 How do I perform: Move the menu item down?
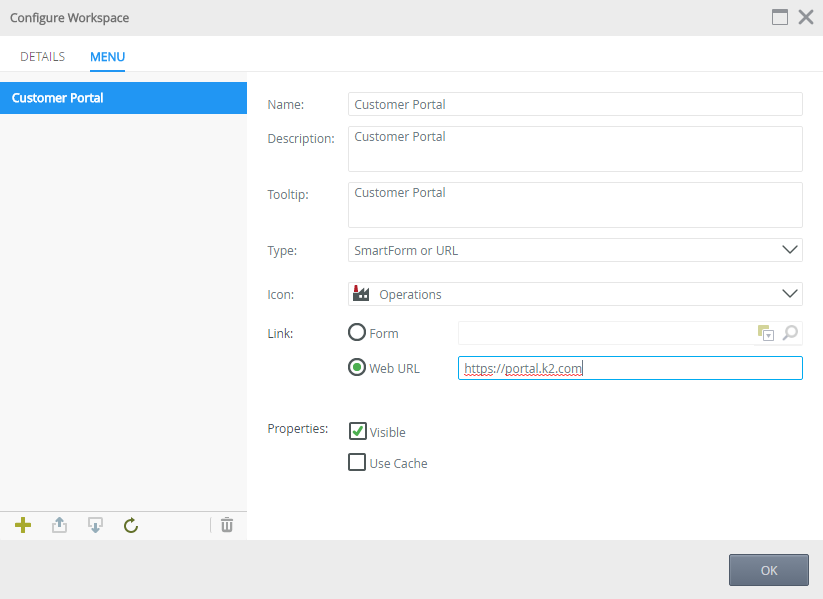[95, 525]
